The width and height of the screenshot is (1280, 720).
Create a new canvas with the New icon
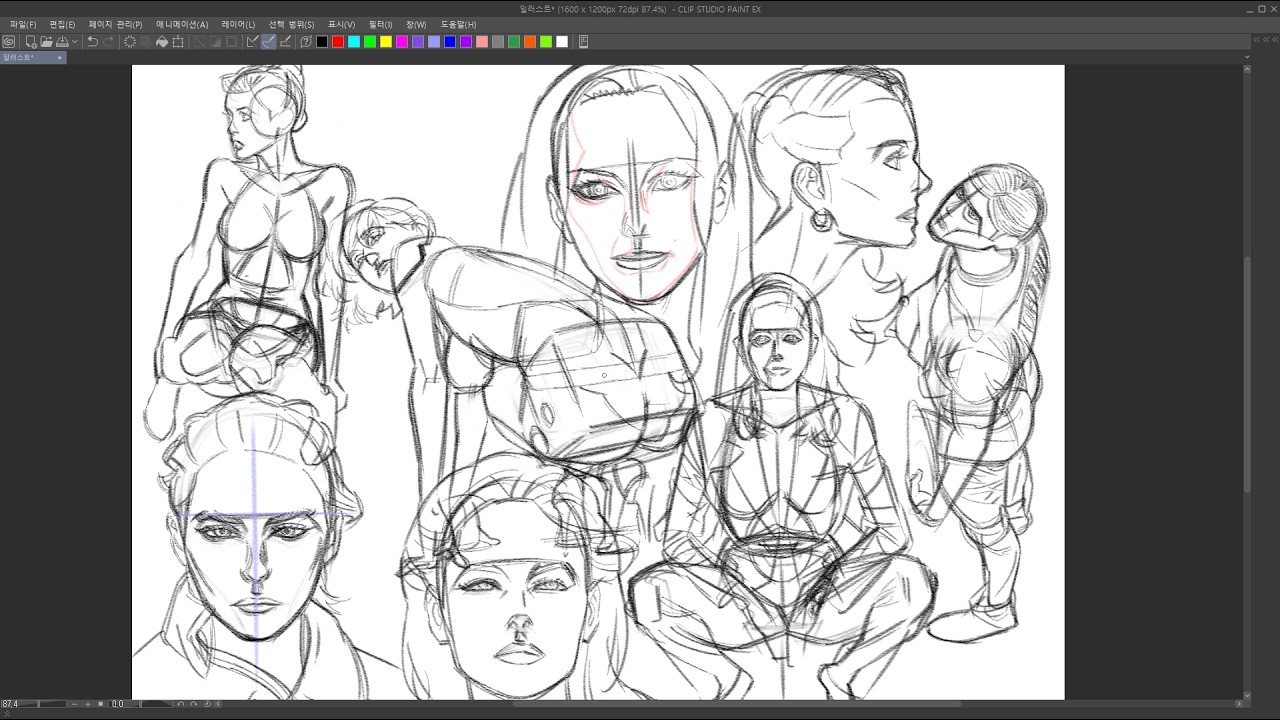(31, 42)
